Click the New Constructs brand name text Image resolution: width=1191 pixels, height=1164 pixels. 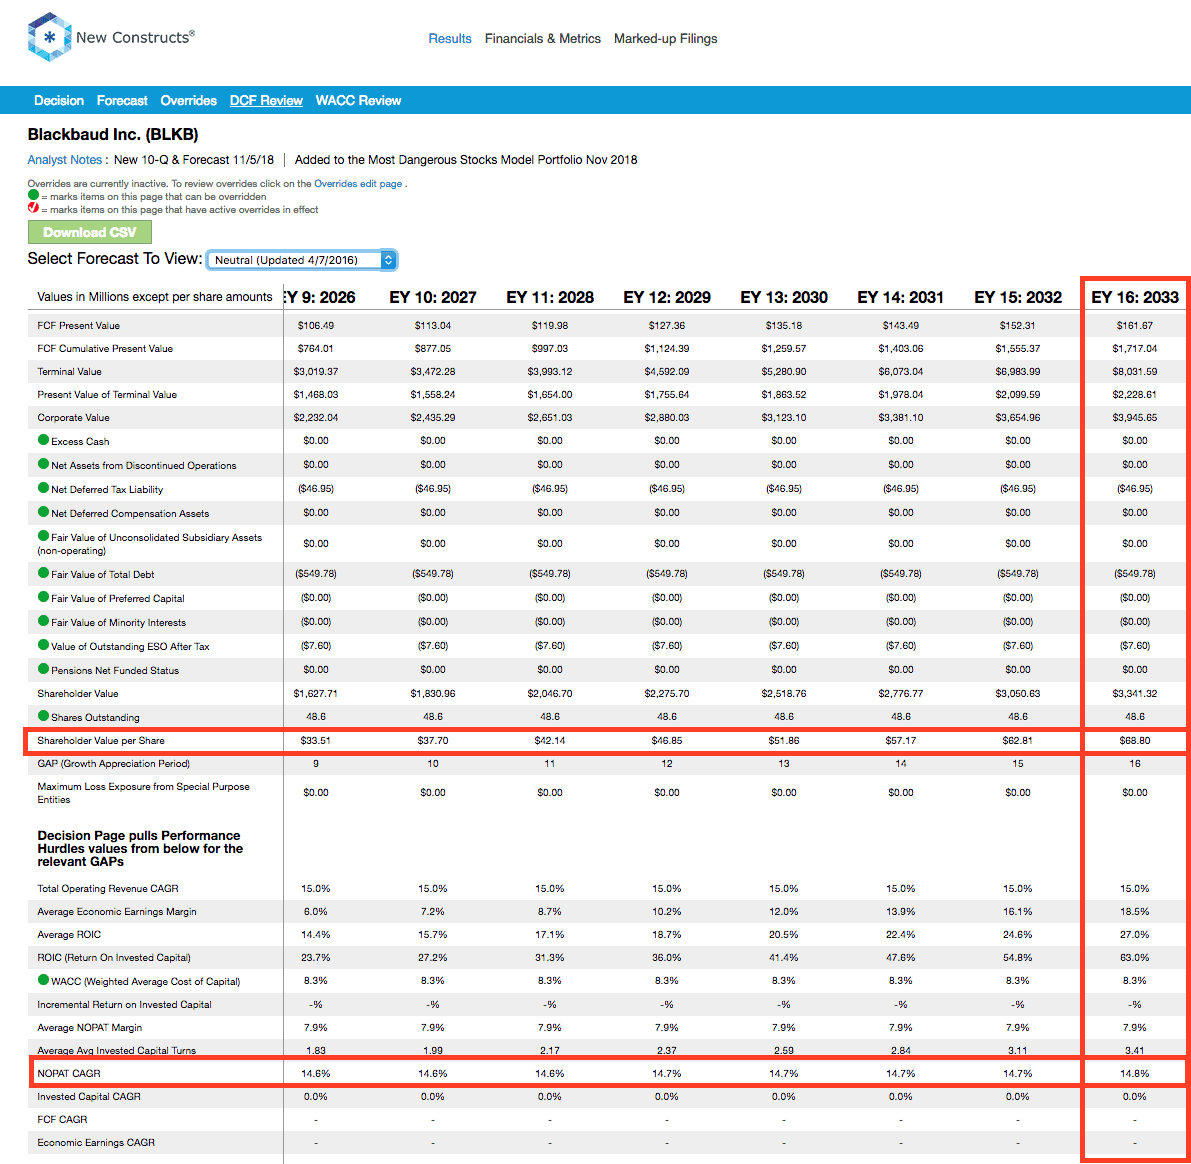(x=135, y=37)
